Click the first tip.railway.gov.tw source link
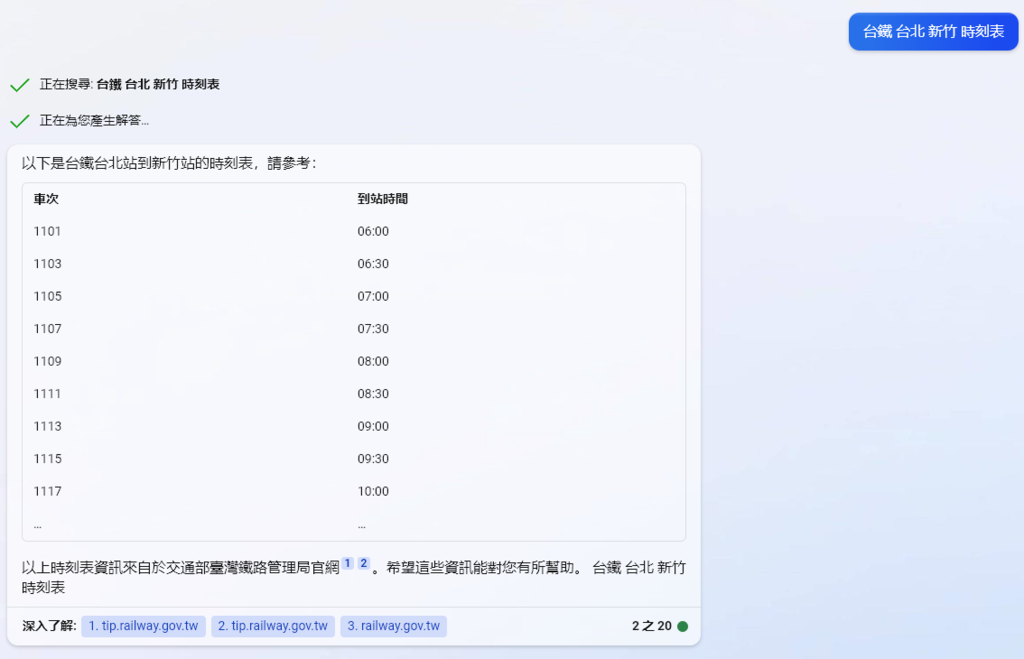1024x659 pixels. pos(144,626)
